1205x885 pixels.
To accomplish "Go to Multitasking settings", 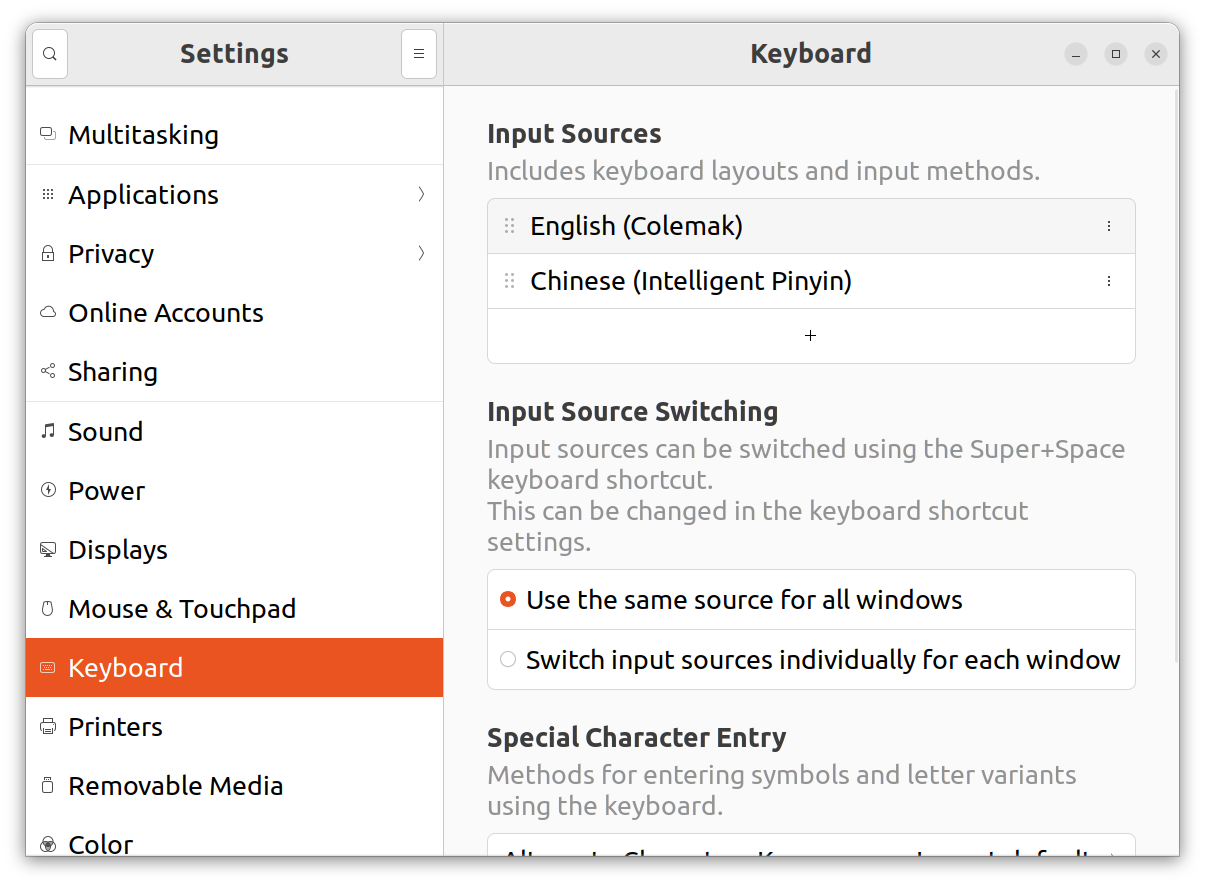I will click(x=234, y=135).
